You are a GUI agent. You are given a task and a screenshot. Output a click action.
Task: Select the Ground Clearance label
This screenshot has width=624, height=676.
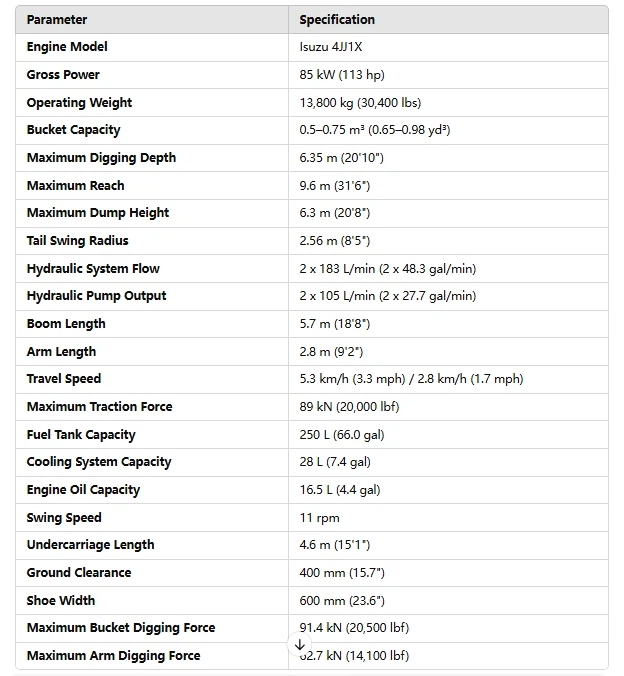[x=79, y=573]
